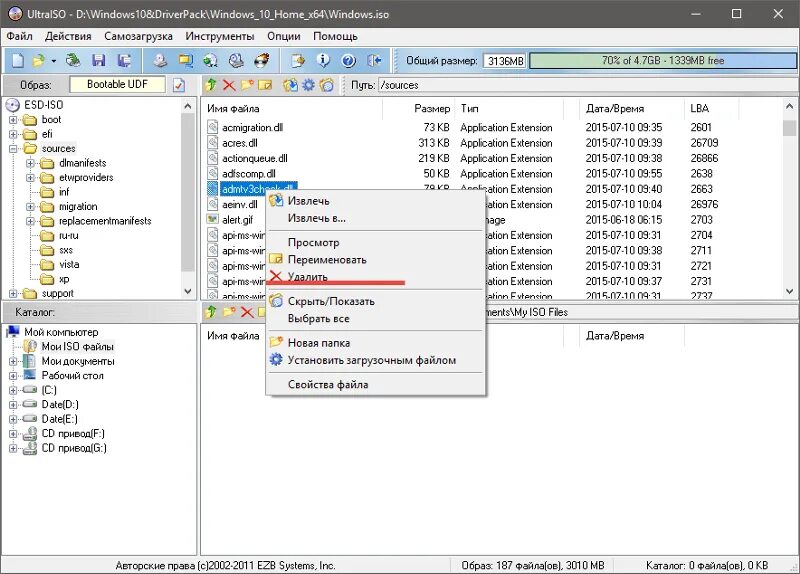Select the ru-ru folder in the image tree
Viewport: 800px width, 574px height.
[x=68, y=236]
